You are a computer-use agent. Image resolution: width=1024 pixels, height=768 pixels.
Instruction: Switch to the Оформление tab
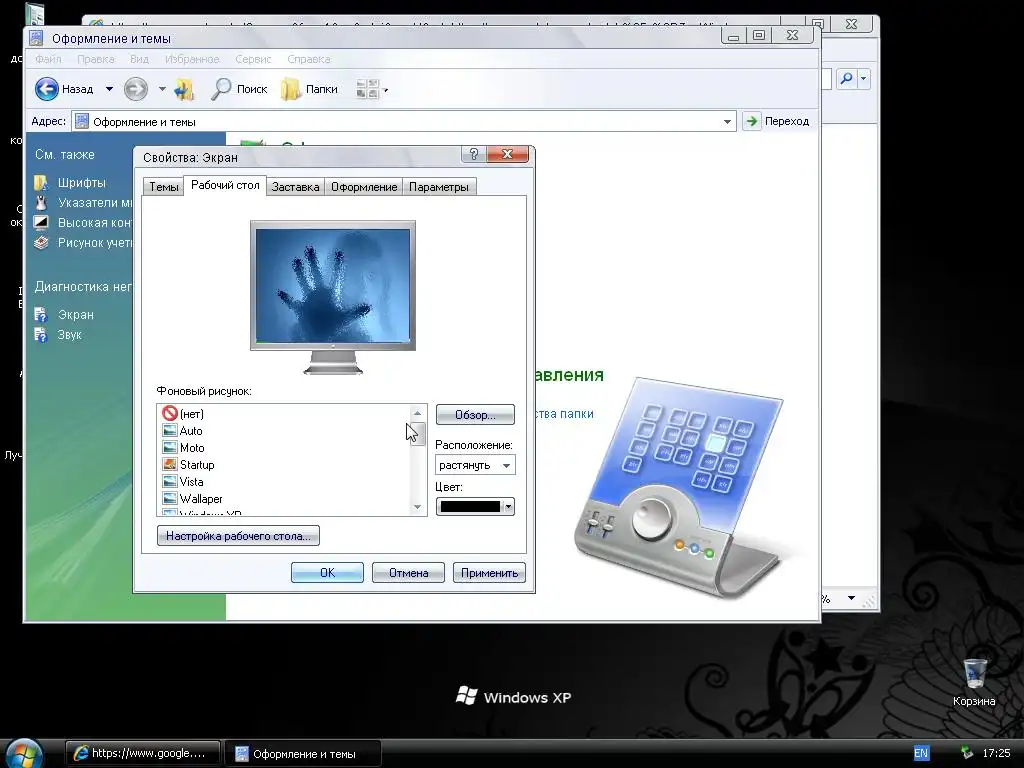click(364, 187)
